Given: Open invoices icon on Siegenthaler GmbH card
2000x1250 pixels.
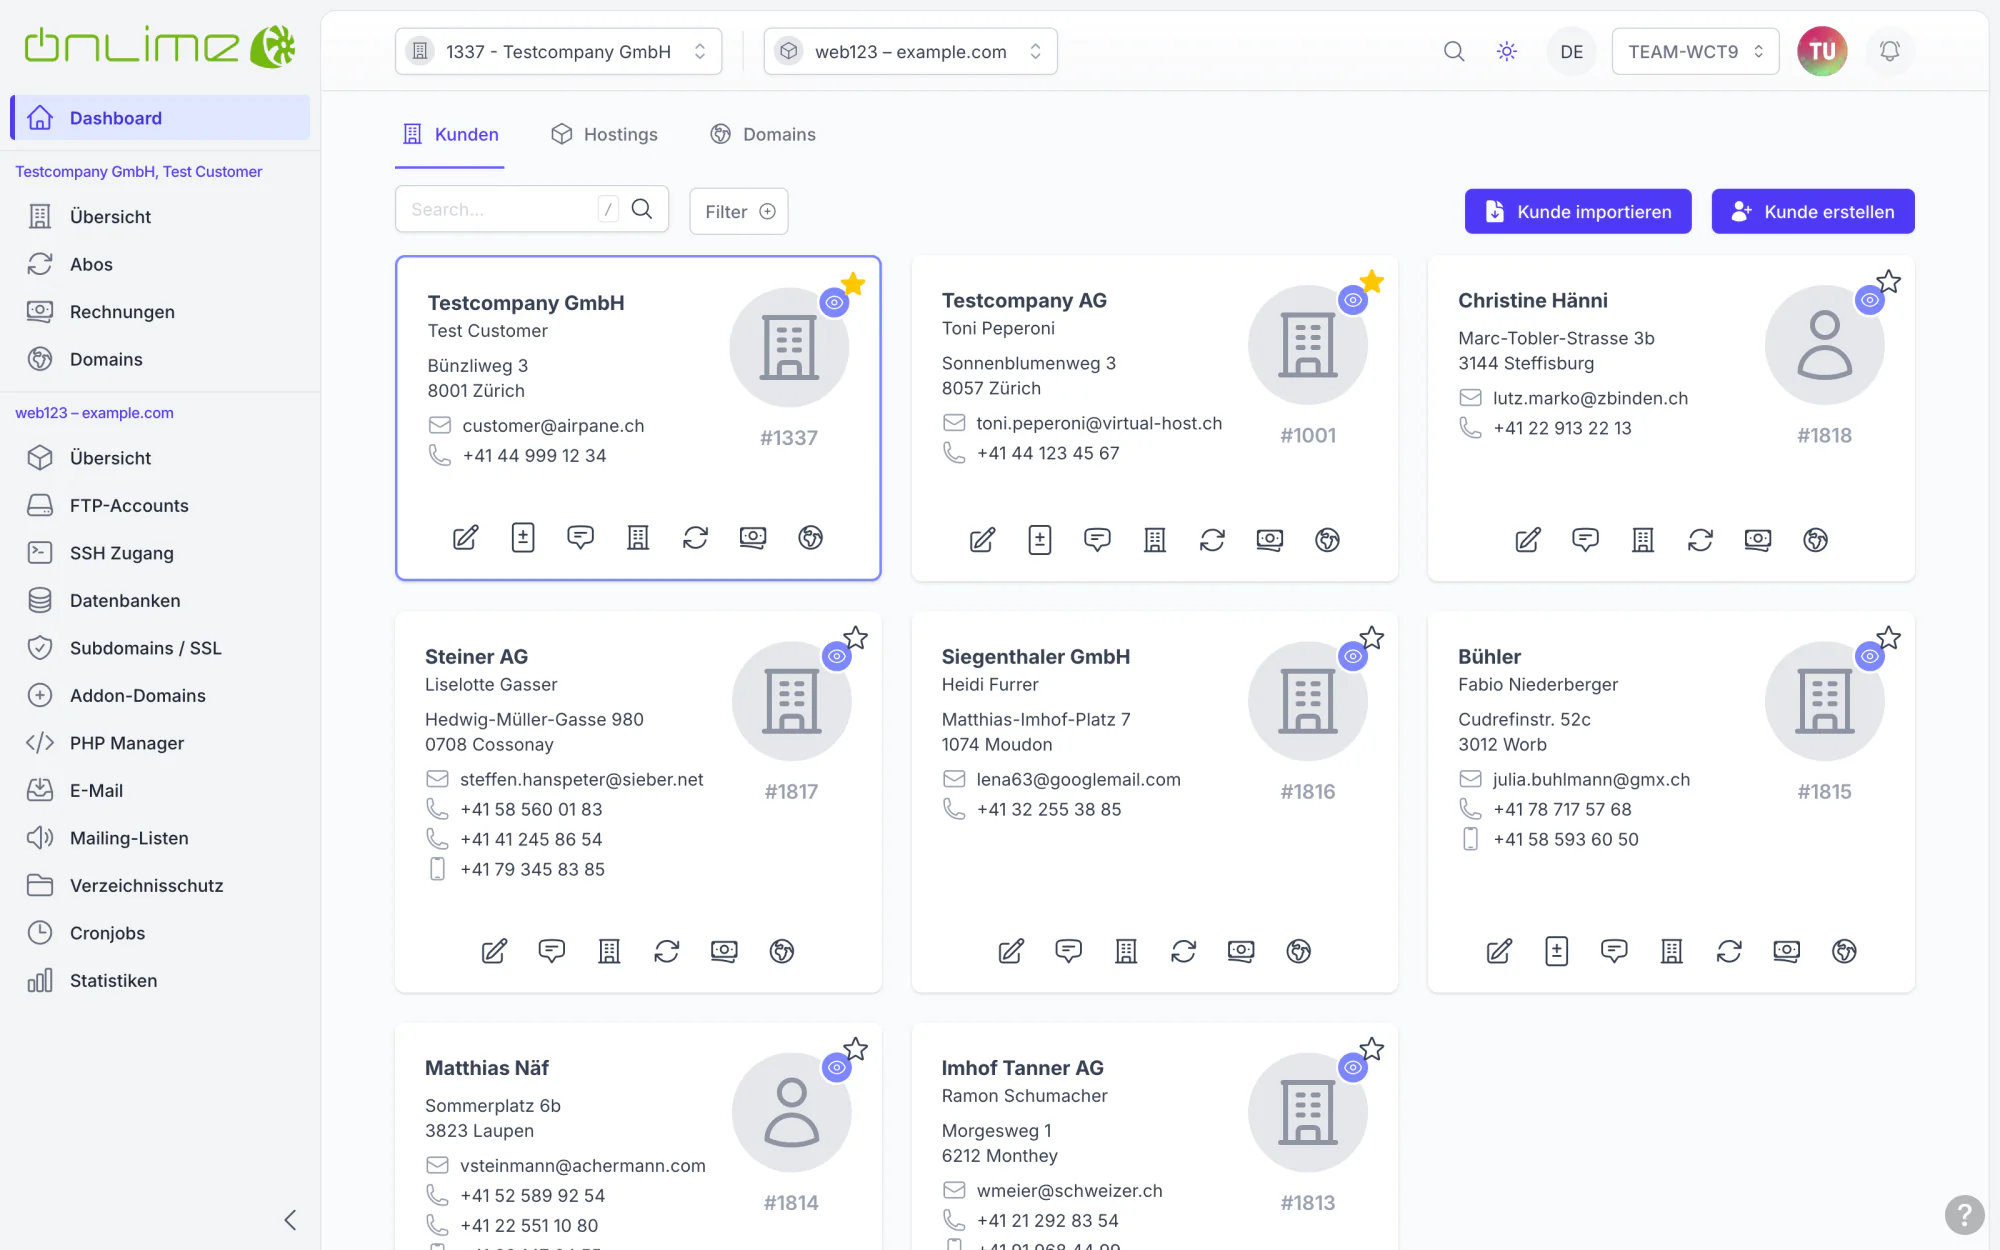Looking at the screenshot, I should tap(1241, 951).
